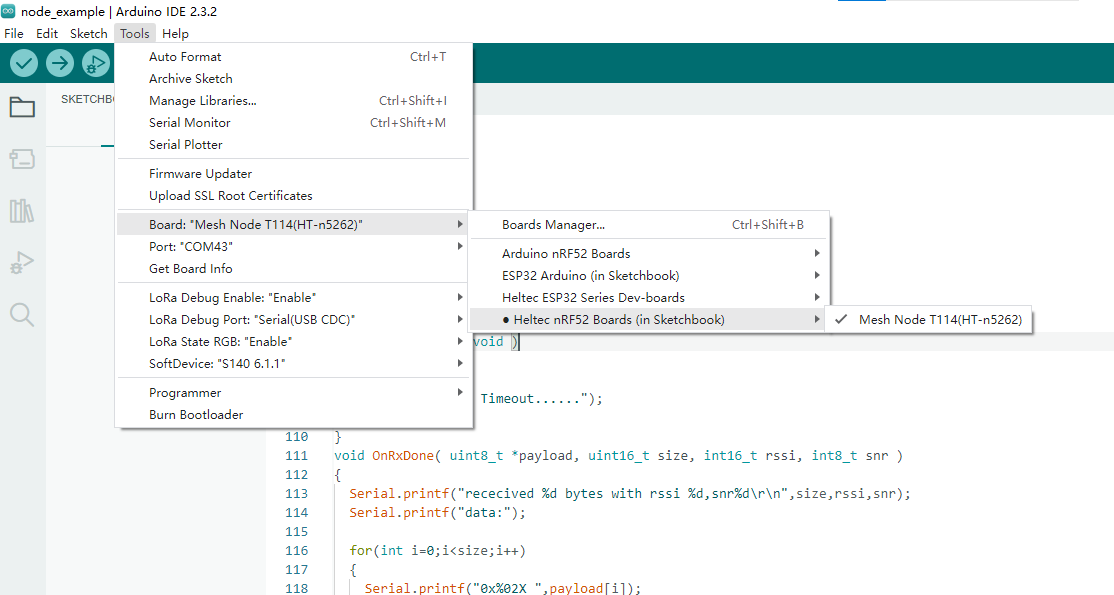Expand the ESP32 Arduino (in Sketchbook) submenu

tap(590, 276)
